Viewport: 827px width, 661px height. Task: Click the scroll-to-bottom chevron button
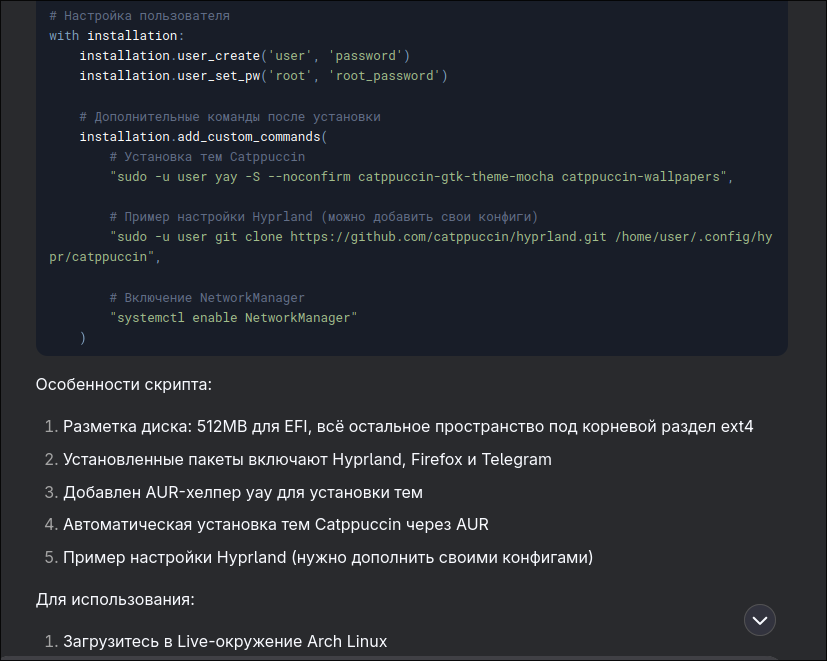tap(760, 619)
